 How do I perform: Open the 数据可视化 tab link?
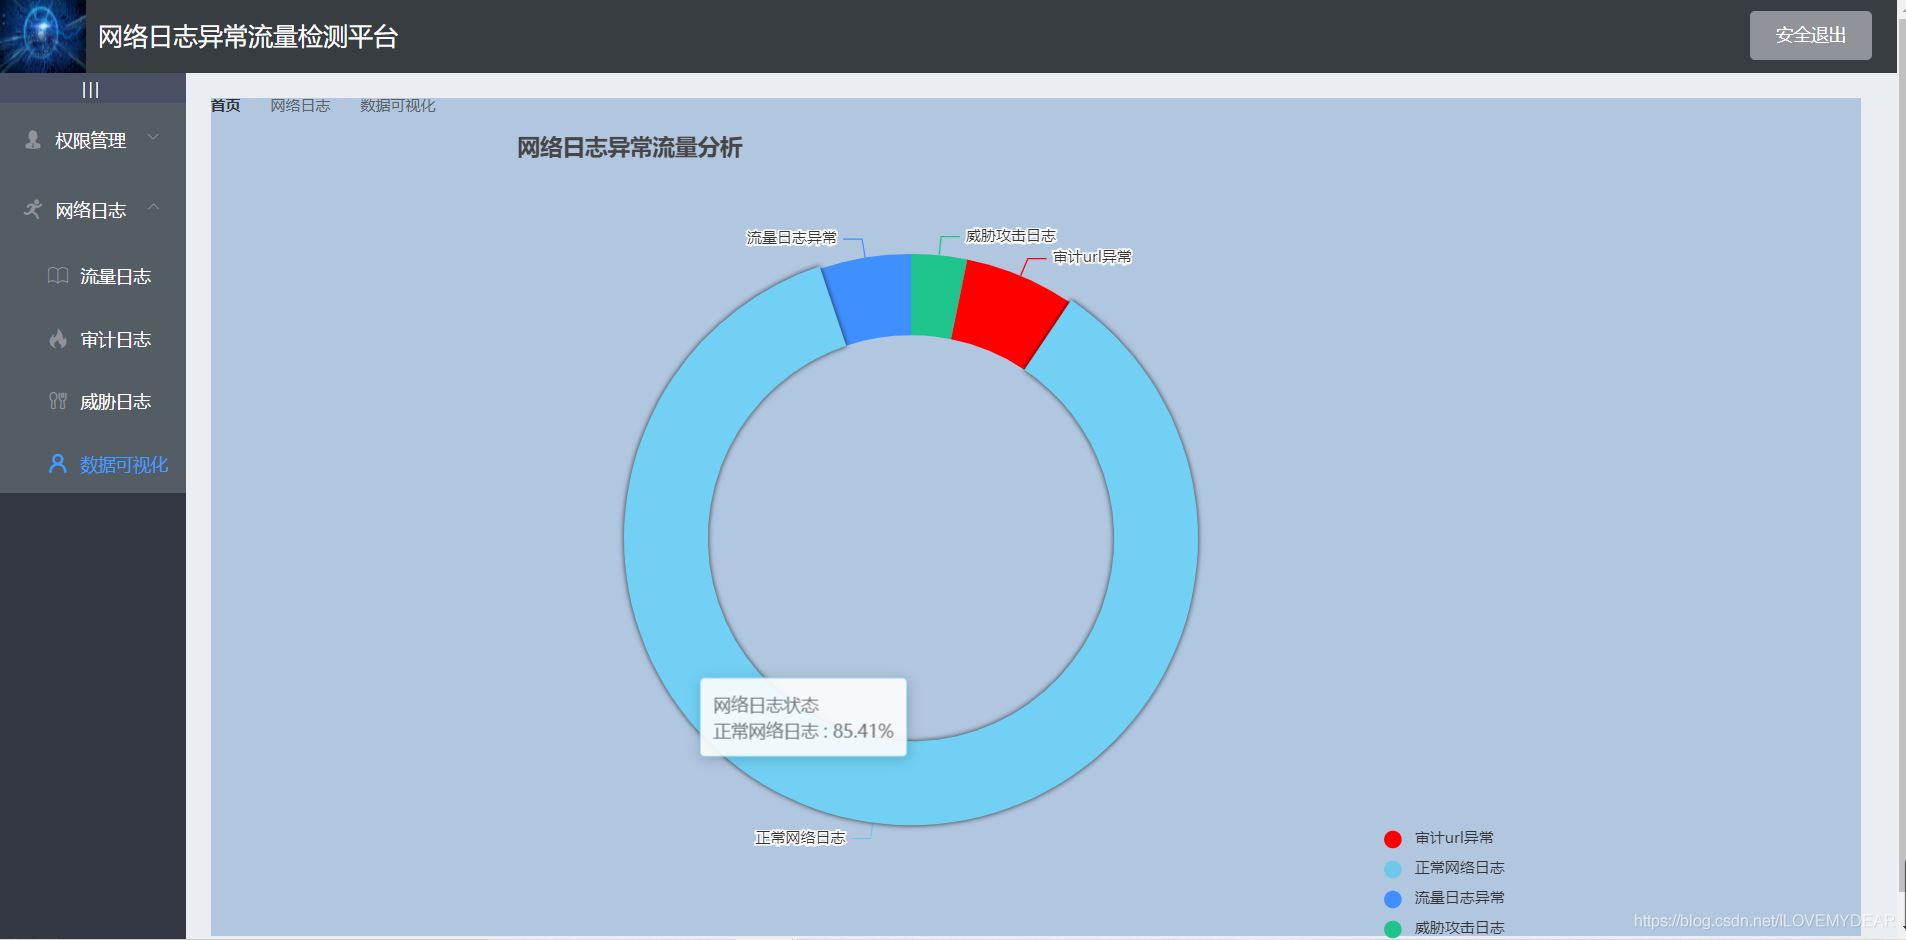tap(397, 105)
